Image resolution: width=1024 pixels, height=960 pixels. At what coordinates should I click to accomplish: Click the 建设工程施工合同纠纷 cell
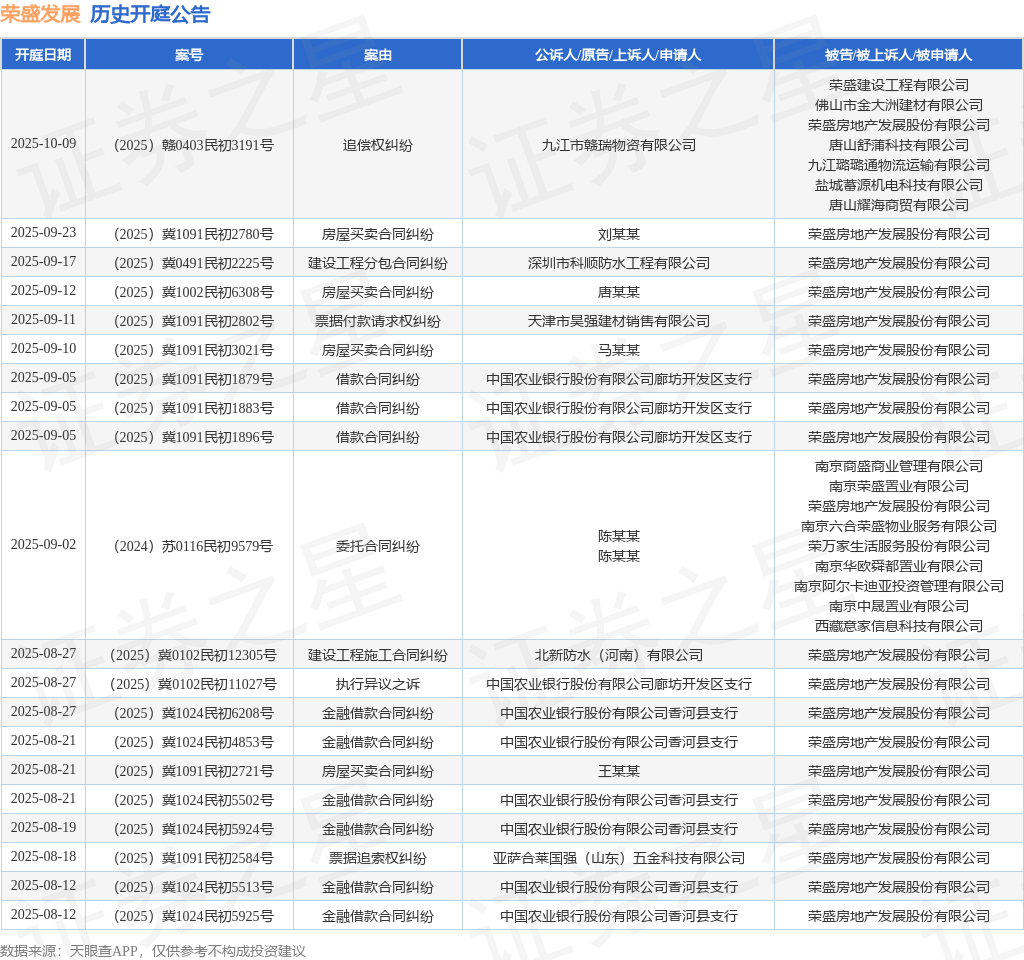(377, 655)
